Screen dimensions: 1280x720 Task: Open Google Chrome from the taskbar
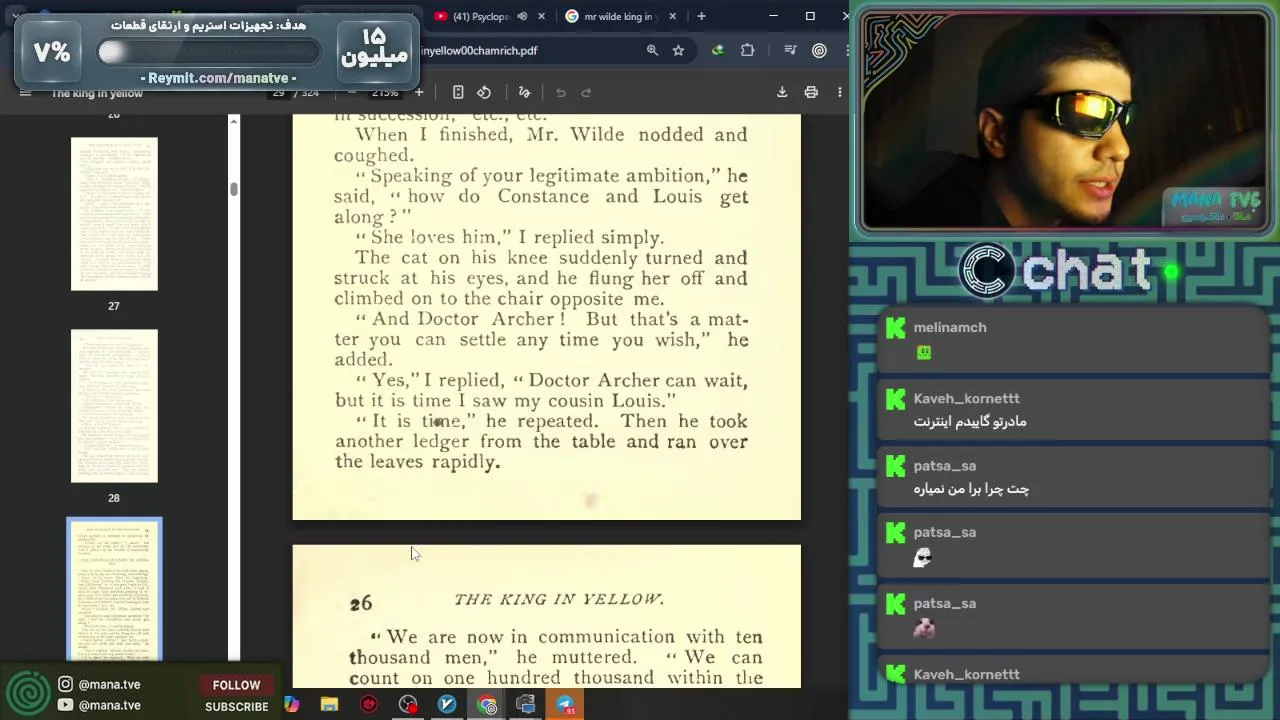[487, 705]
